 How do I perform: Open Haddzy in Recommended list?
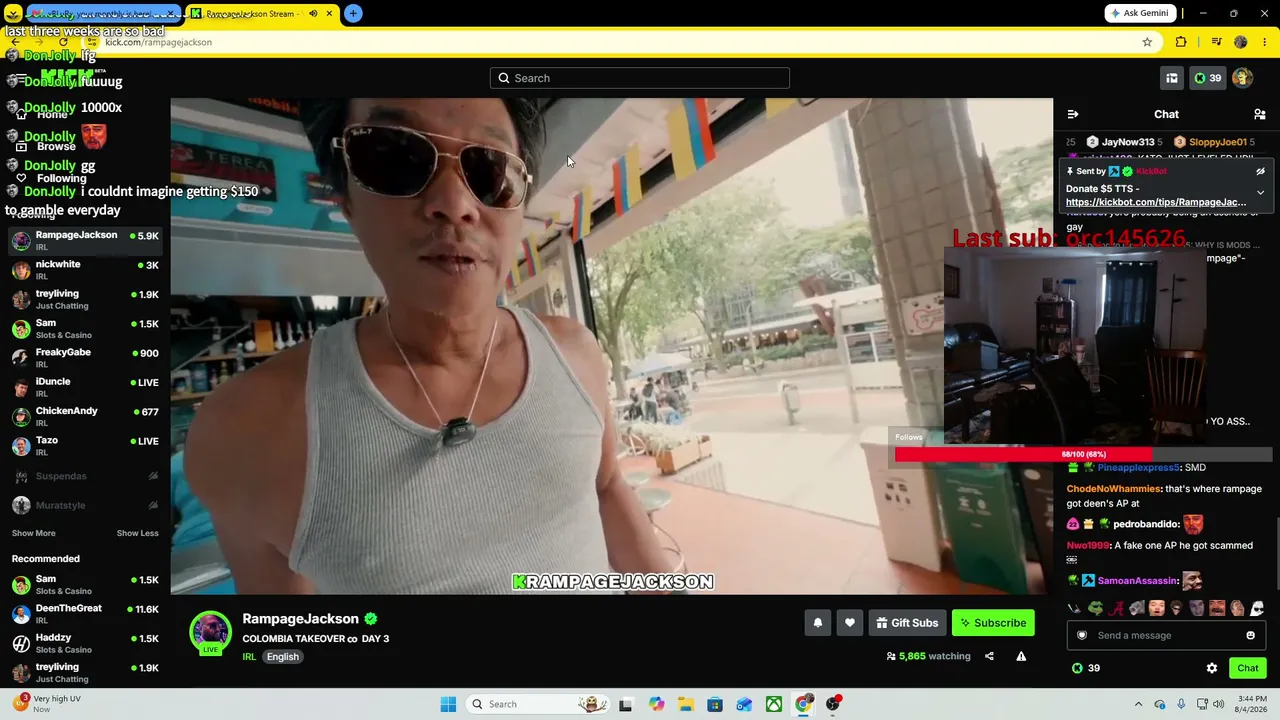[x=85, y=643]
